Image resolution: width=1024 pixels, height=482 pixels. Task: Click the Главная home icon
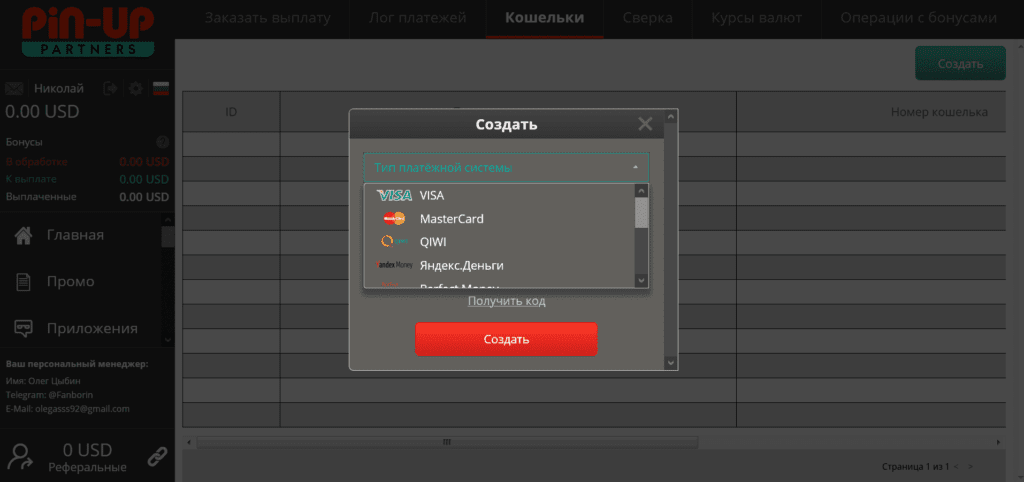click(24, 235)
